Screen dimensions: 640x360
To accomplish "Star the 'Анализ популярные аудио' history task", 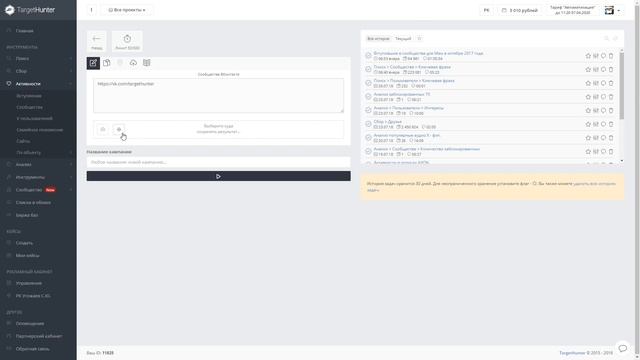I will click(588, 138).
